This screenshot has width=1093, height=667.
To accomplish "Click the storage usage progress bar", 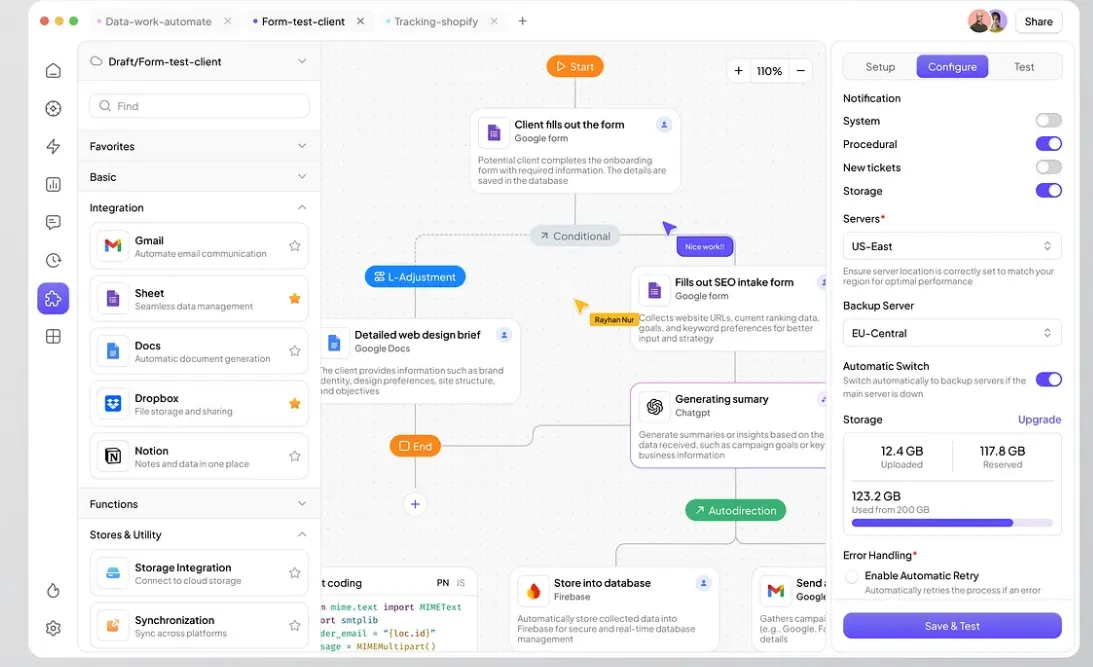I will pyautogui.click(x=951, y=523).
